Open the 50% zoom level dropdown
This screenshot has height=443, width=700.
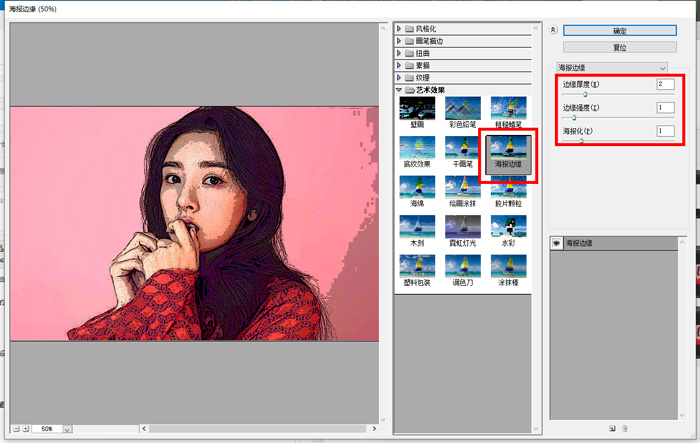67,429
